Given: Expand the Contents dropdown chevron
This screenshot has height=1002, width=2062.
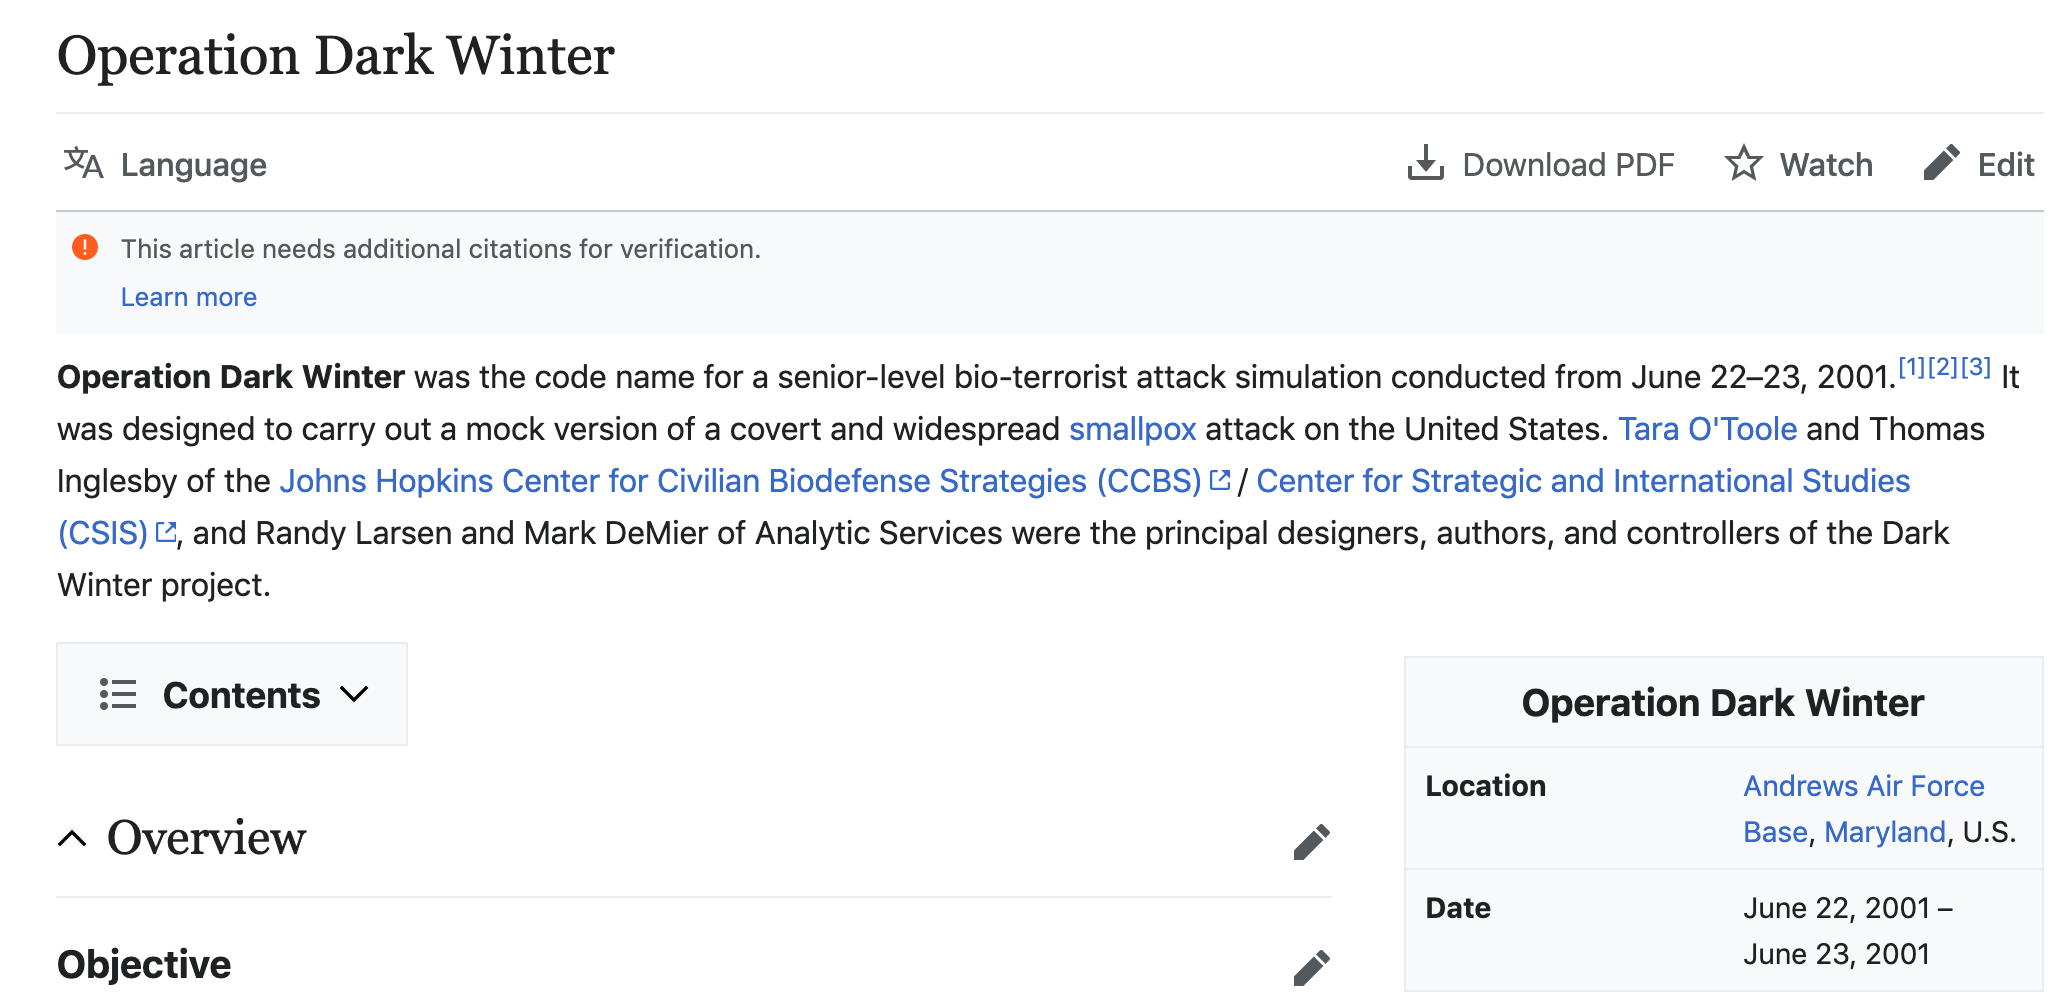Looking at the screenshot, I should 354,694.
